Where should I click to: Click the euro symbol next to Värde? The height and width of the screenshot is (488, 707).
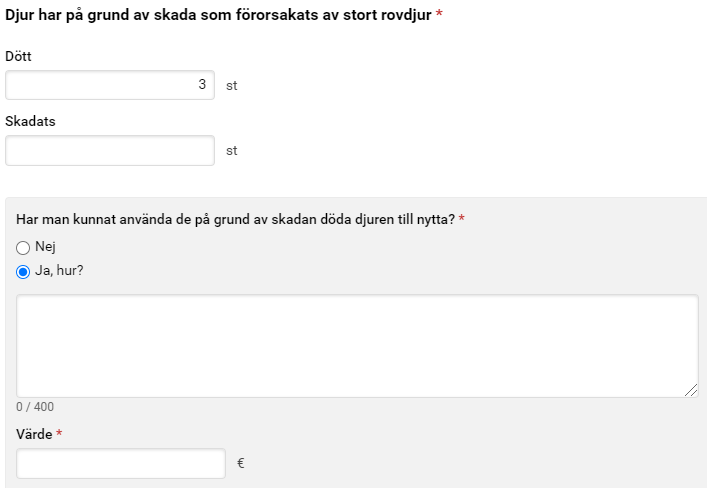[x=241, y=463]
